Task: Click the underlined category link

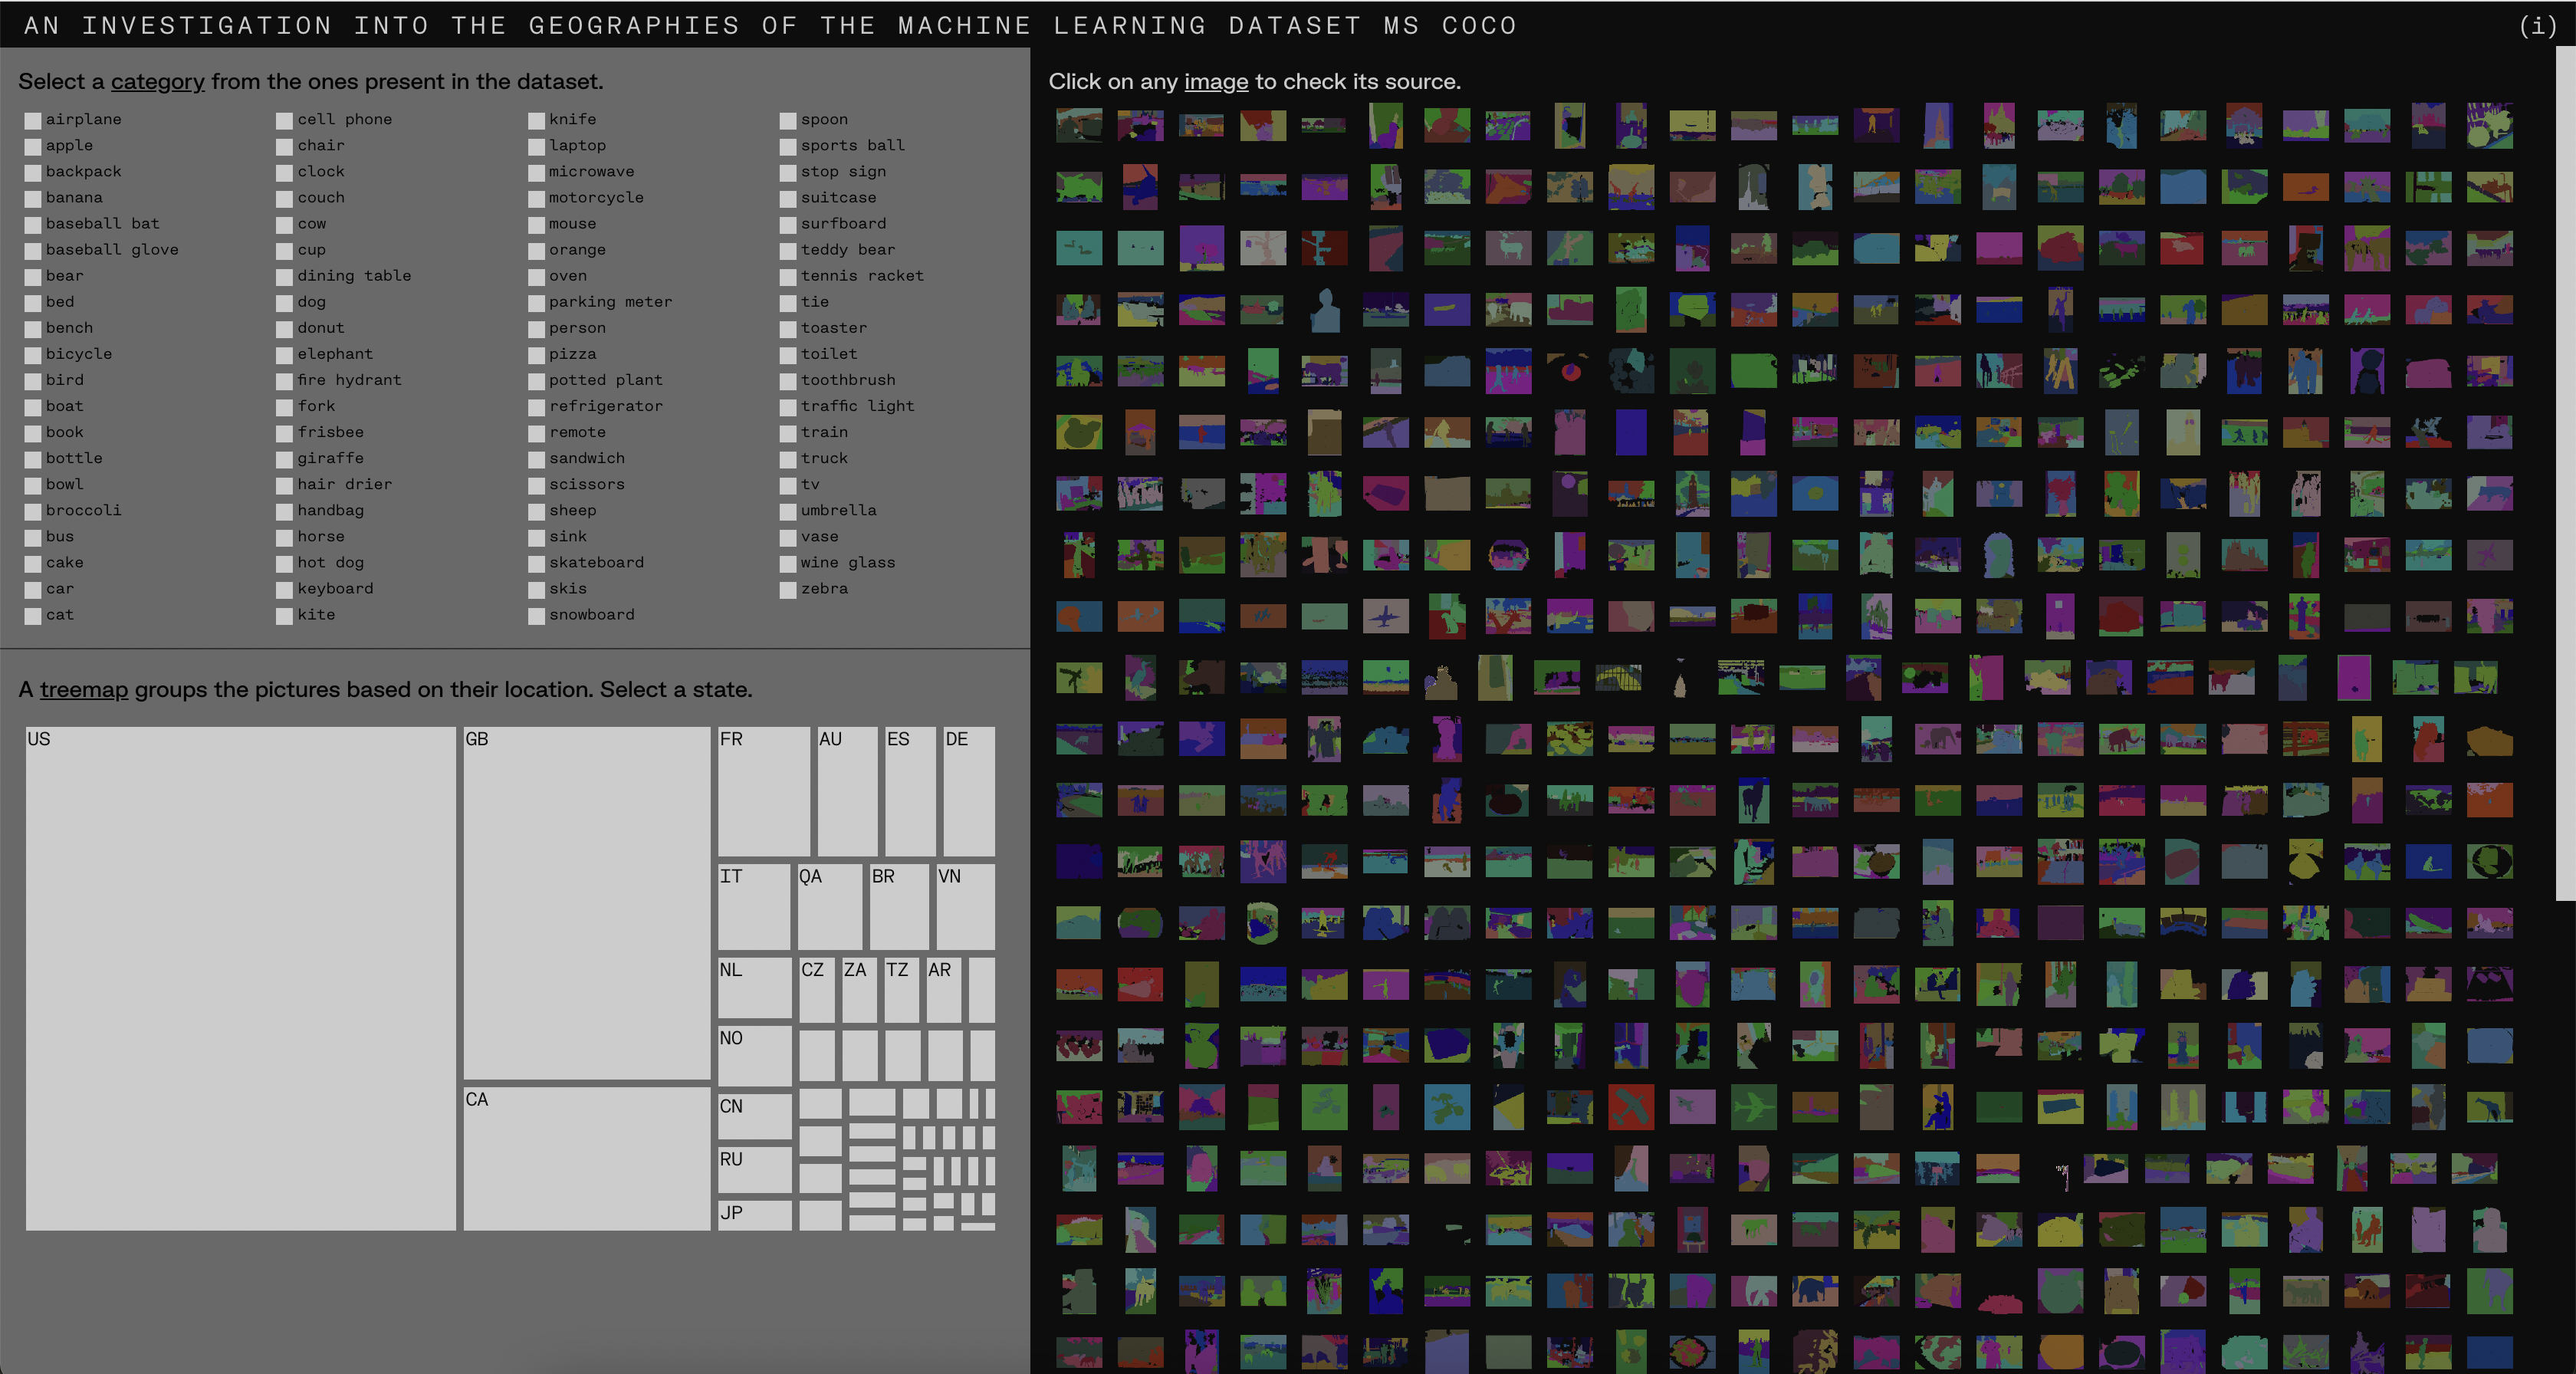Action: (157, 82)
